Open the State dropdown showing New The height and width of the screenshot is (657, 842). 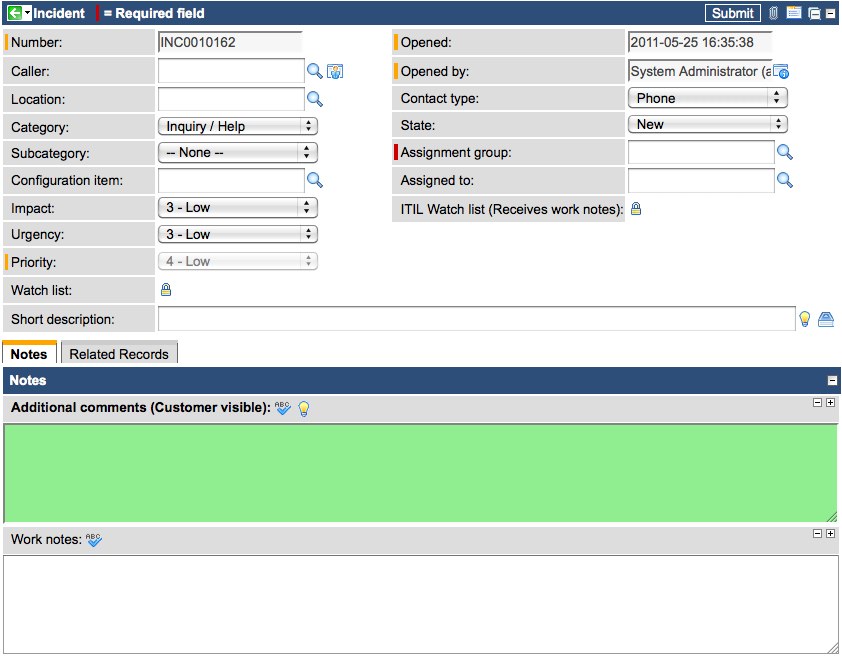click(x=707, y=124)
